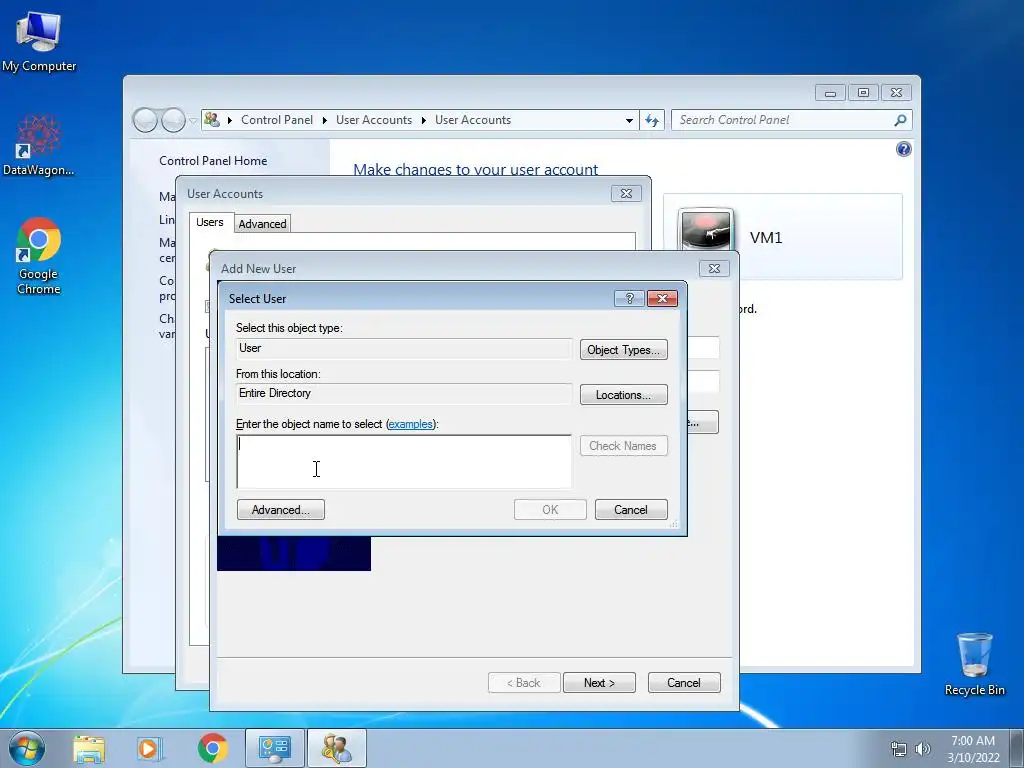The width and height of the screenshot is (1024, 768).
Task: Click the last User Accounts breadcrumb
Action: click(473, 120)
